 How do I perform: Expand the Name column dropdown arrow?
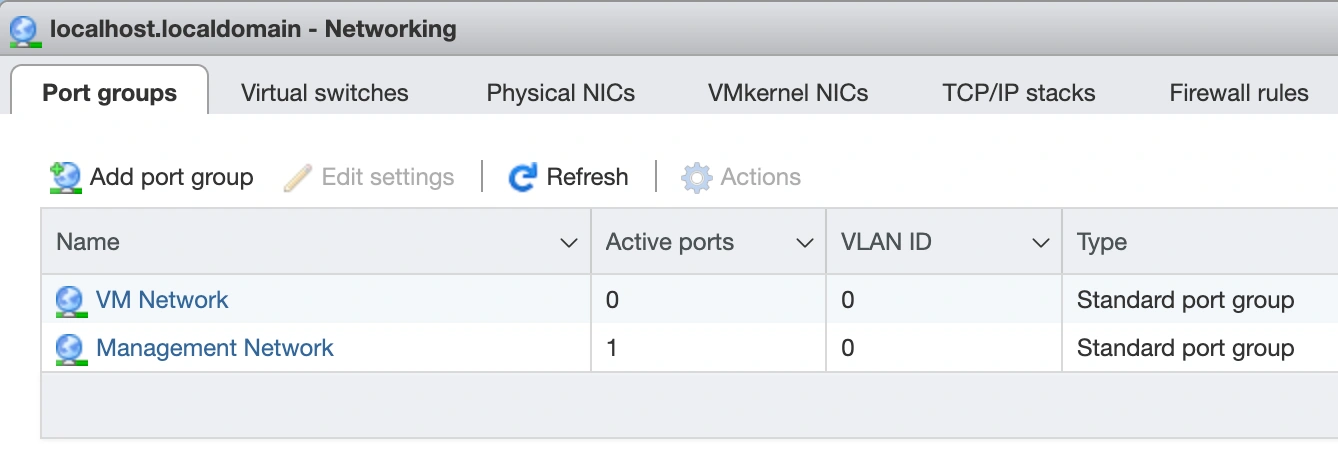tap(569, 243)
